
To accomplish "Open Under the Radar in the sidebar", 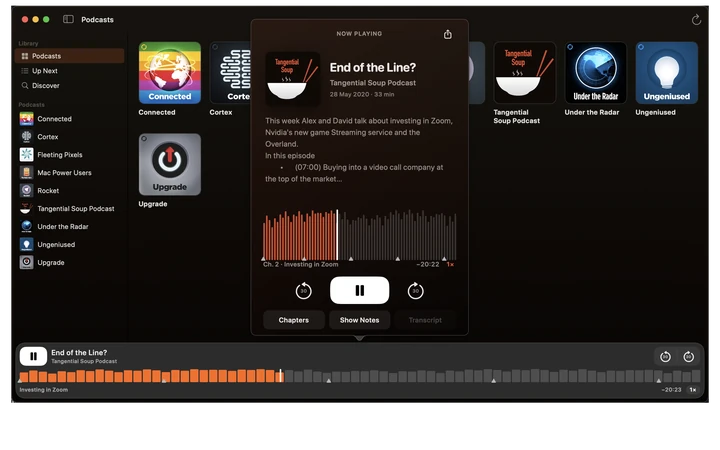I will tap(69, 226).
